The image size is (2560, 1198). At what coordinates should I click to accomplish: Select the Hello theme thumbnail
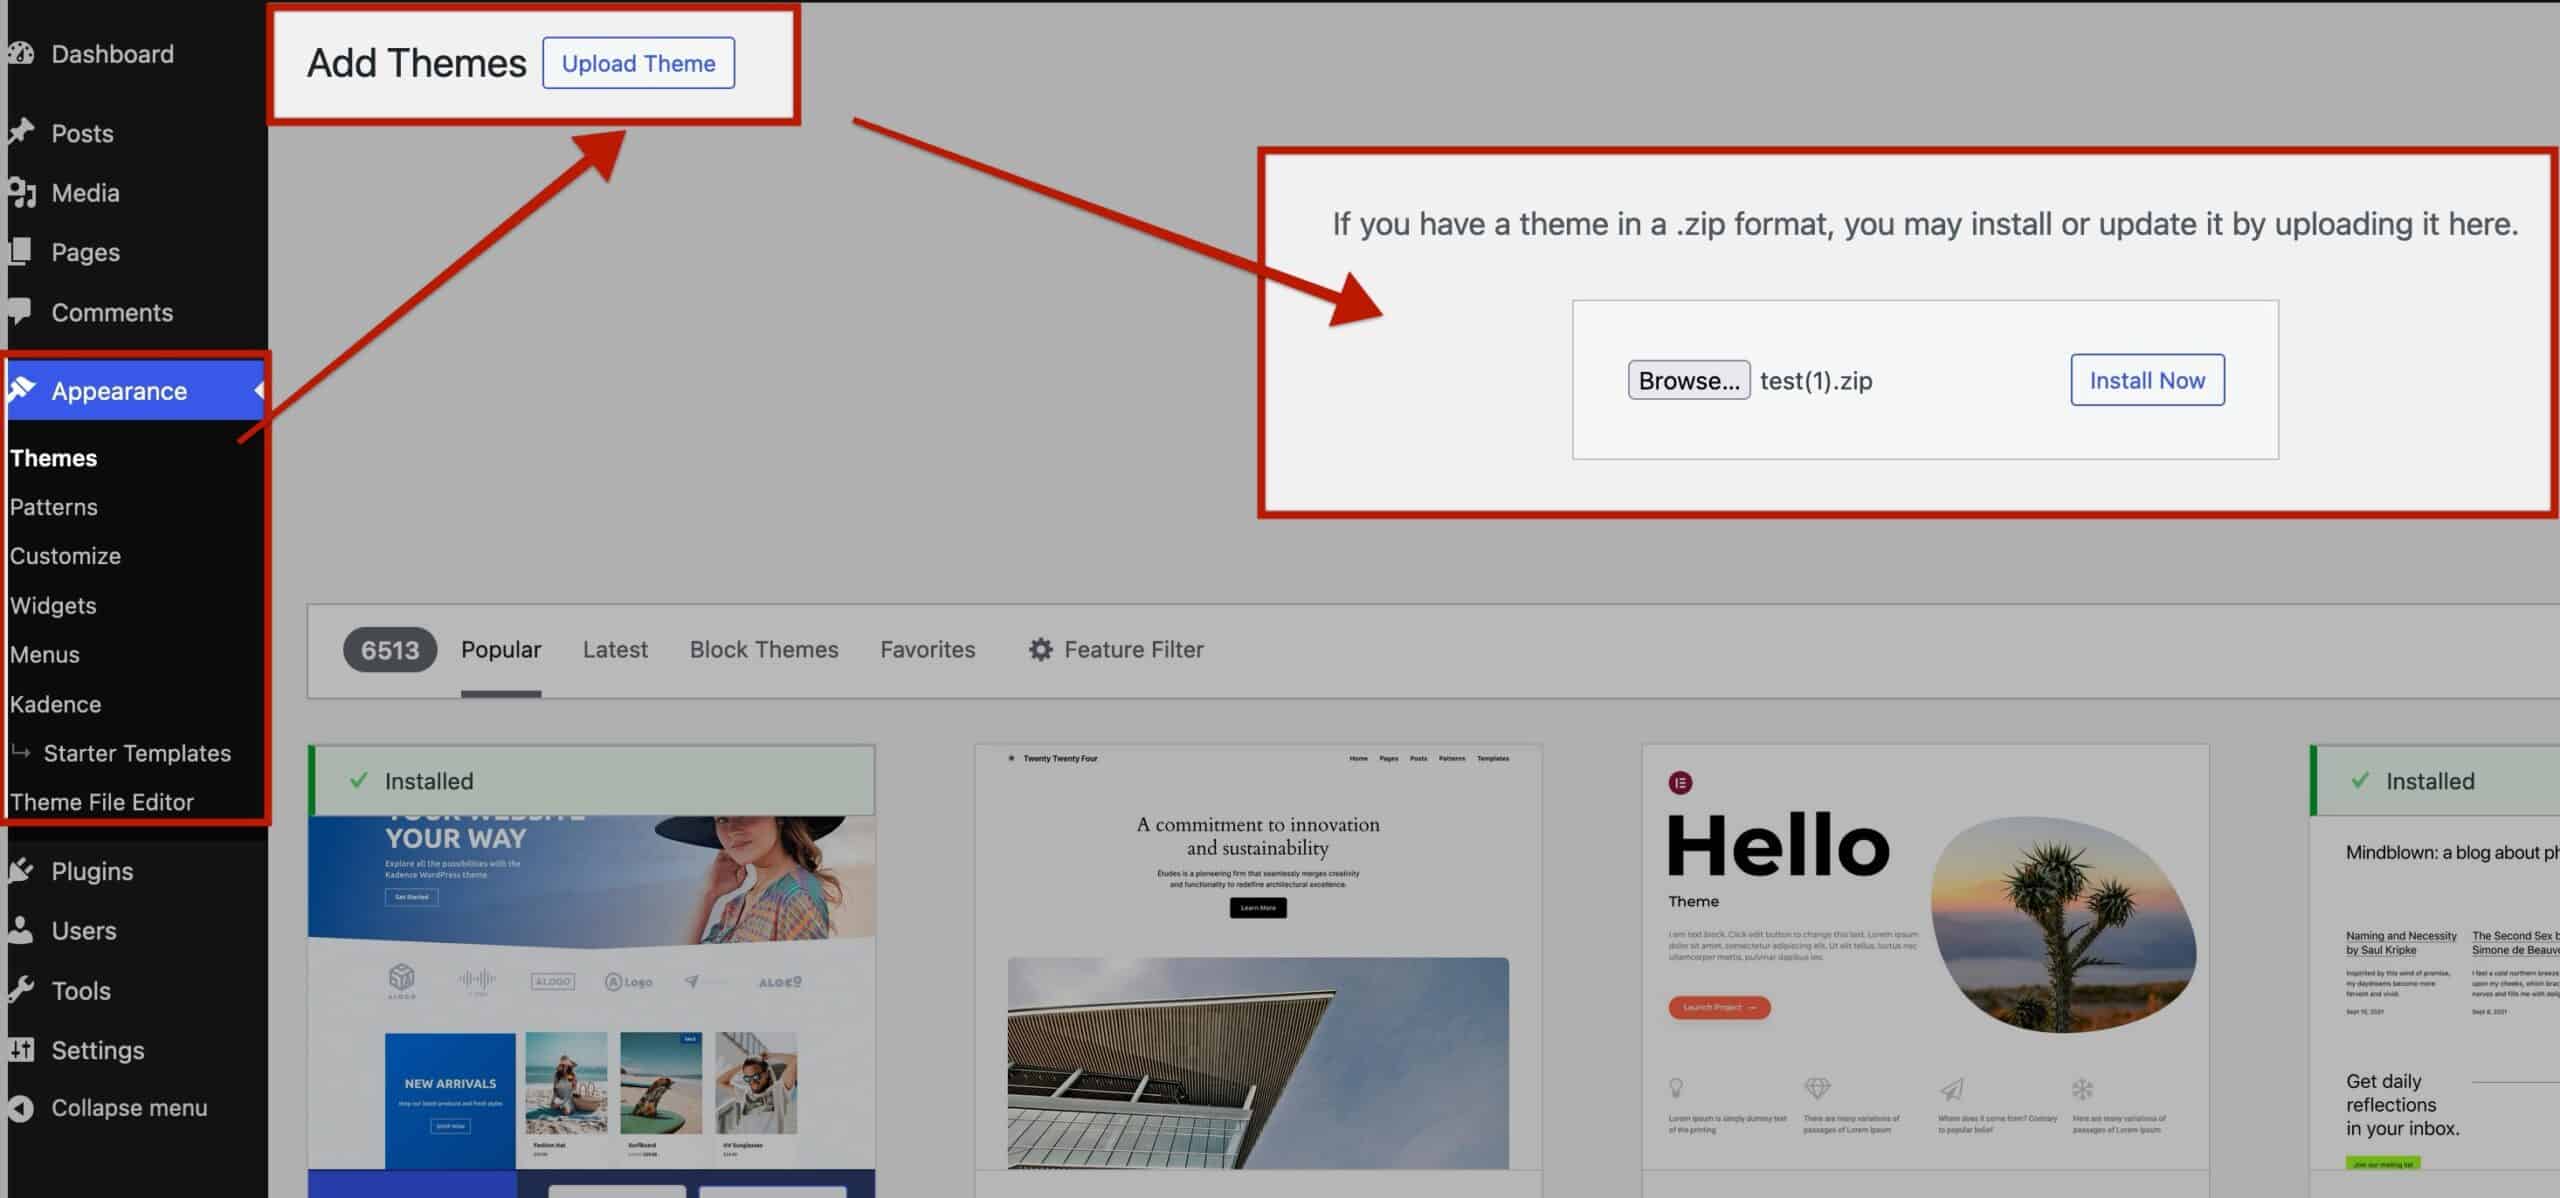(1925, 956)
